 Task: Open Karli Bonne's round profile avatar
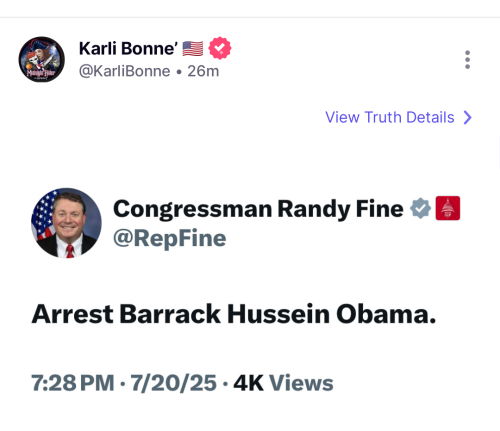[42, 60]
